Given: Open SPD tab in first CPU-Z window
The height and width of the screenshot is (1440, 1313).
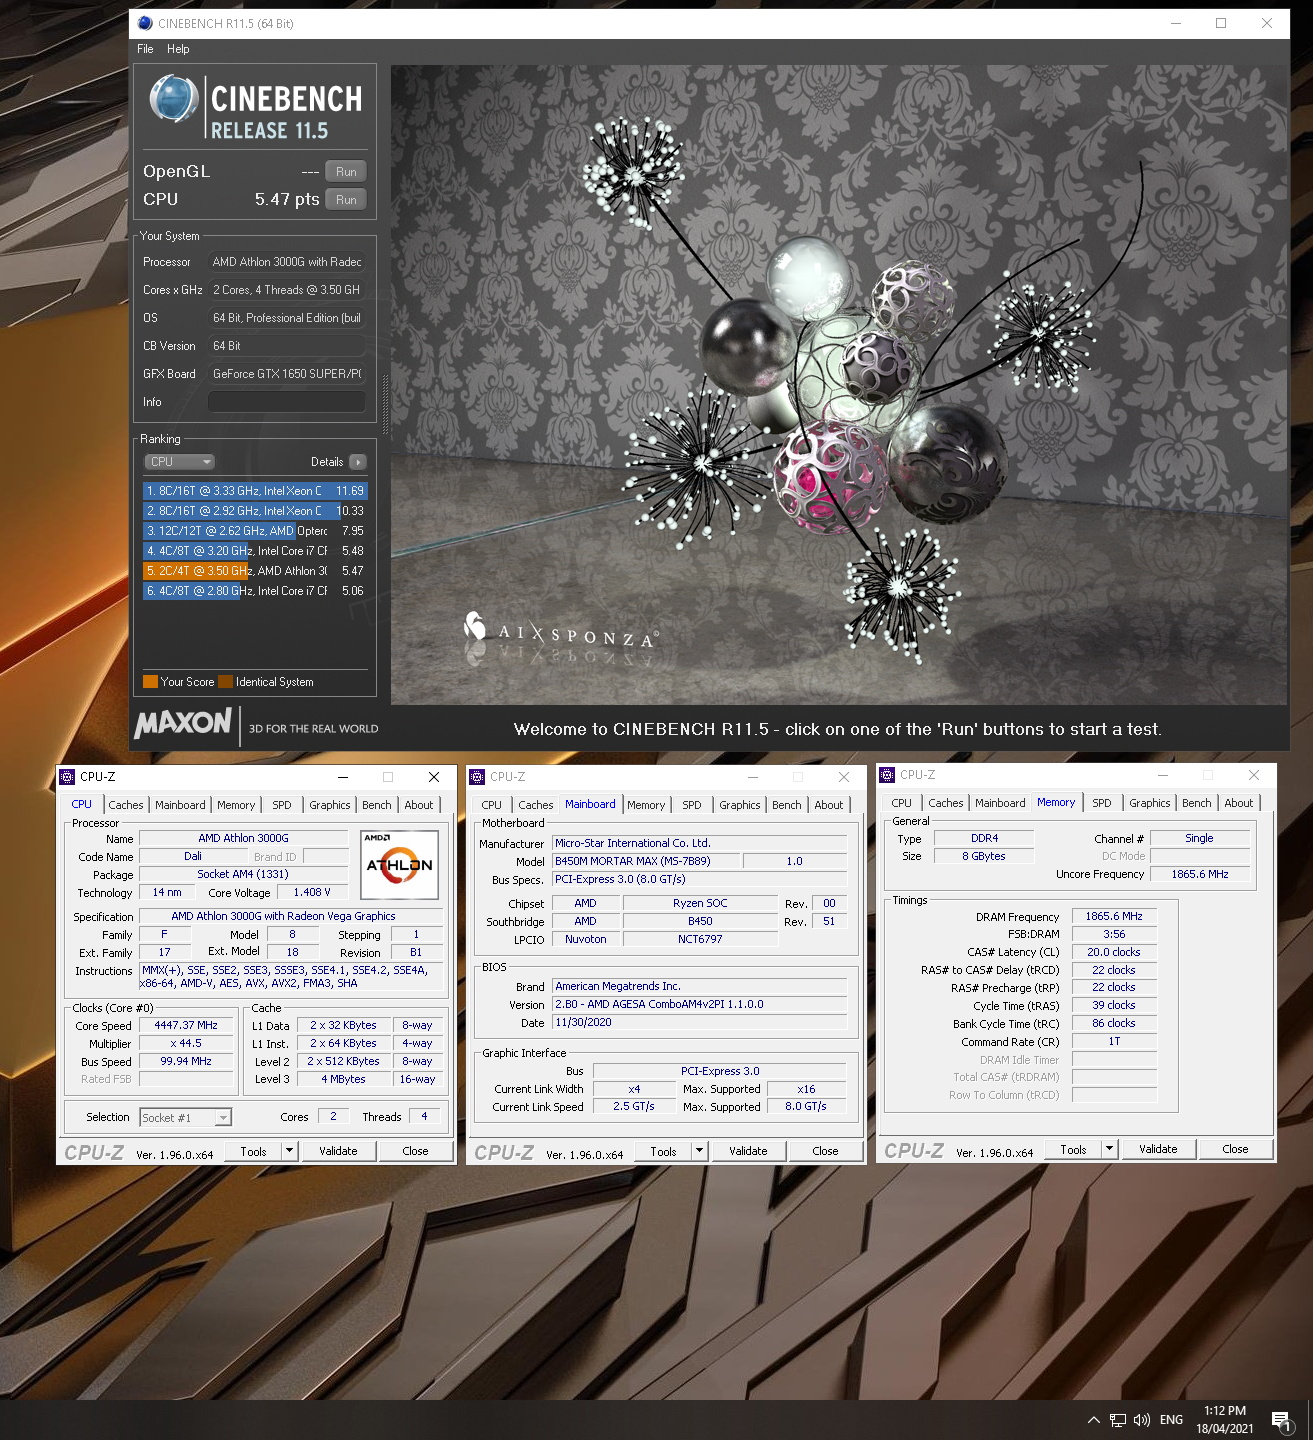Looking at the screenshot, I should point(282,805).
